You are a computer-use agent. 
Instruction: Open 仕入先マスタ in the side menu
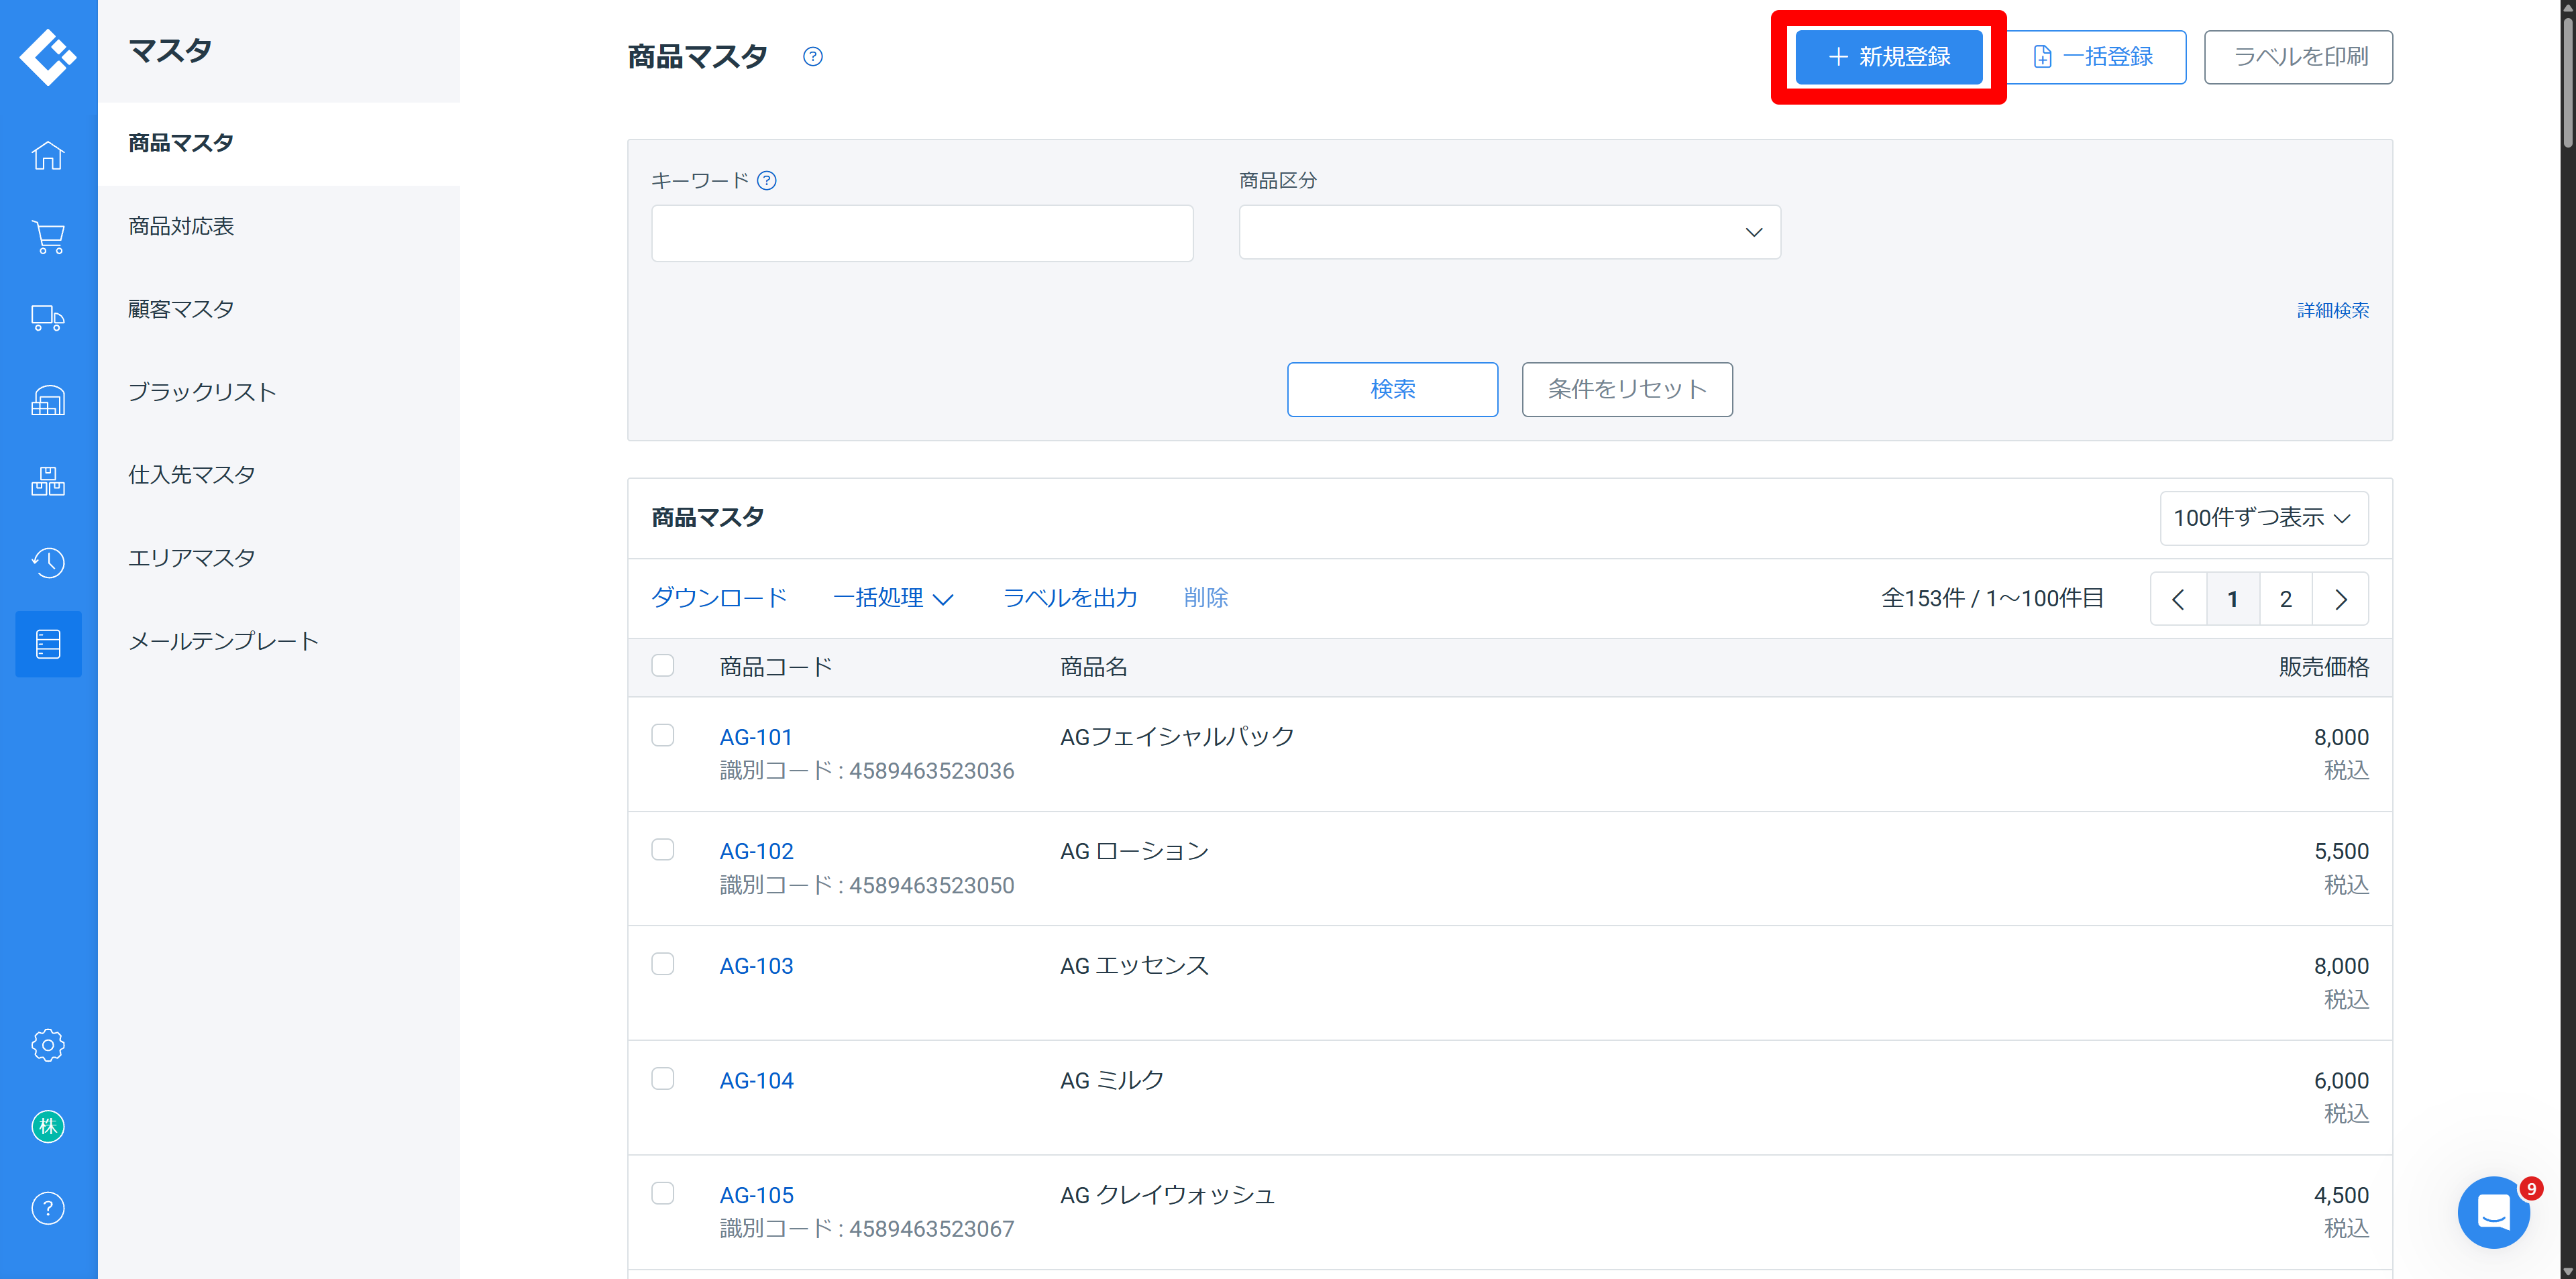coord(191,475)
